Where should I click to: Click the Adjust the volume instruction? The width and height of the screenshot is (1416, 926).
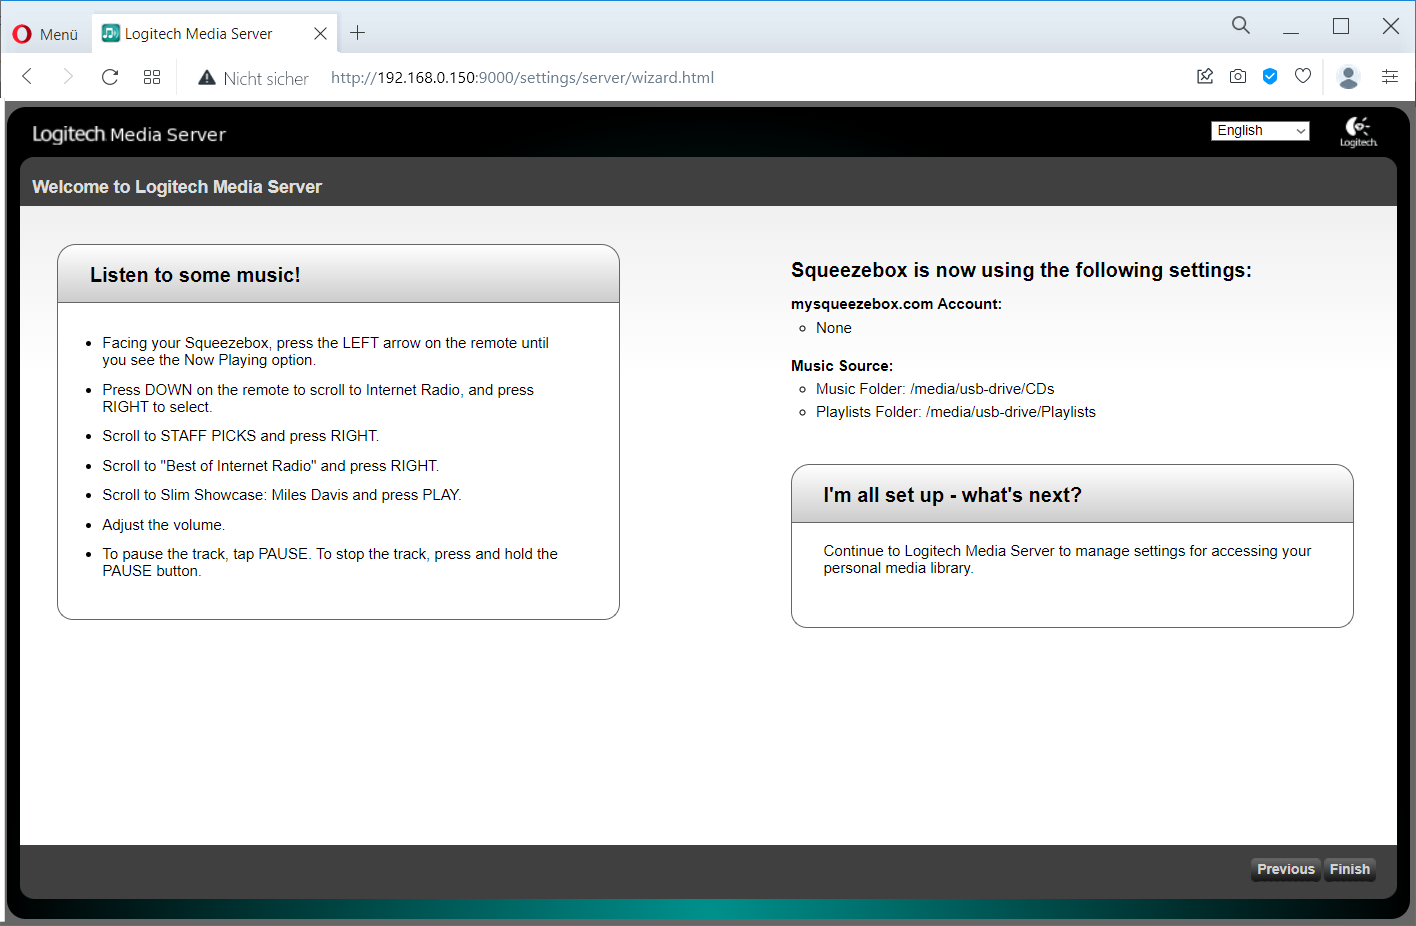pyautogui.click(x=164, y=525)
